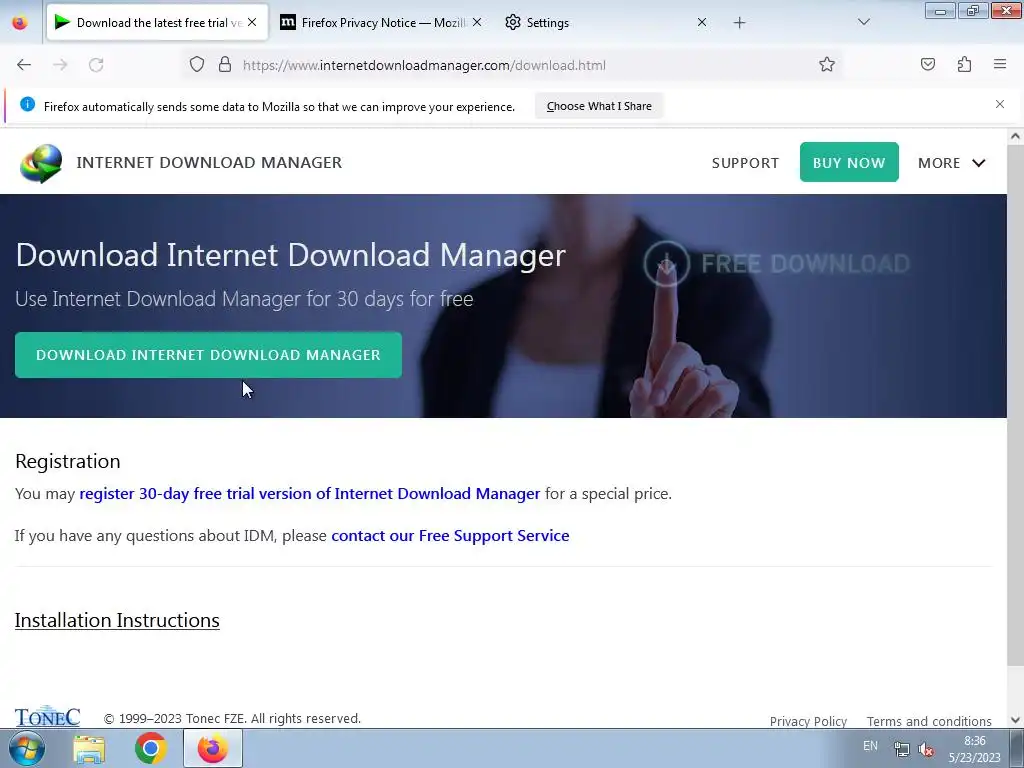View site security via padlock icon
The image size is (1024, 768).
pos(225,65)
